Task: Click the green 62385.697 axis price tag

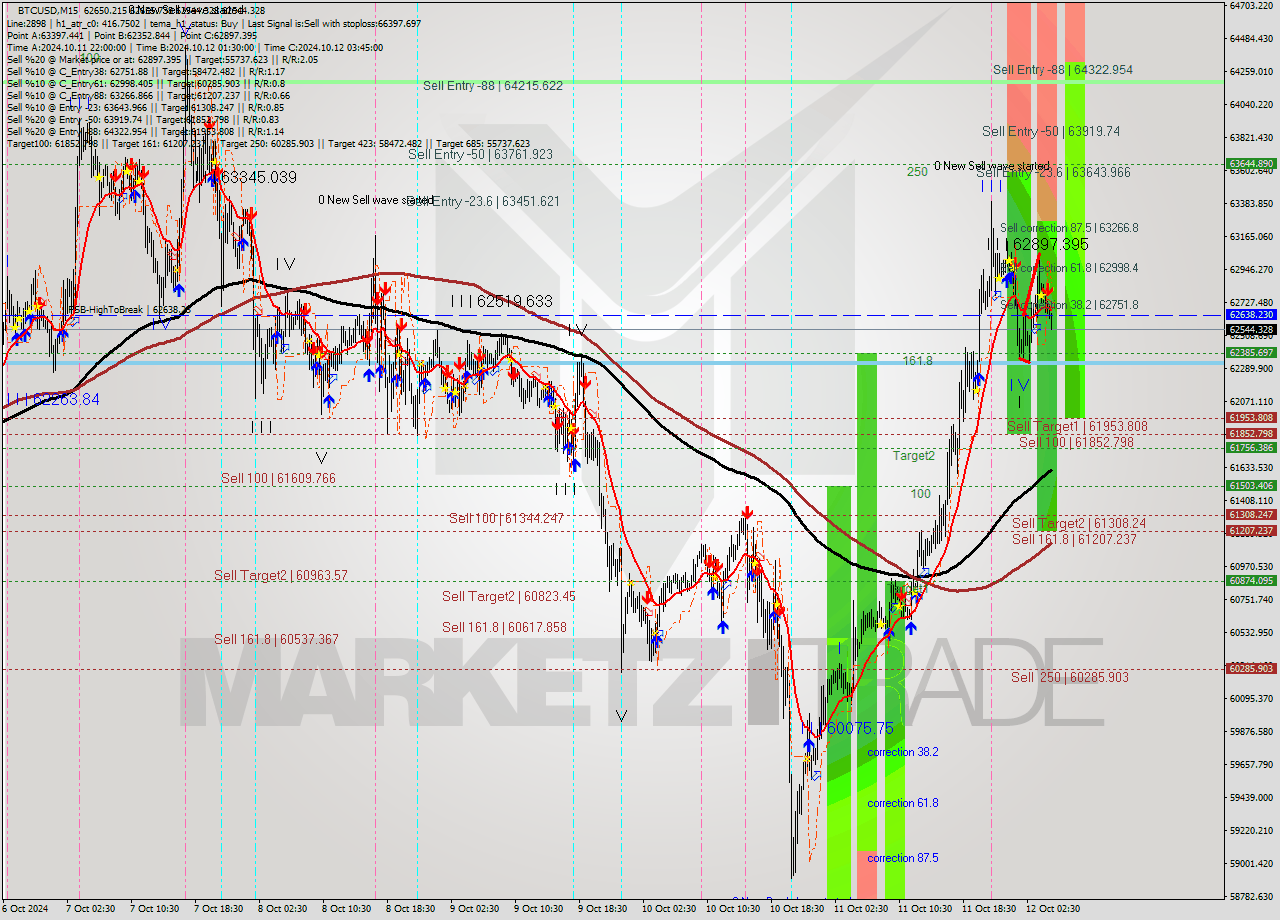Action: (x=1251, y=352)
